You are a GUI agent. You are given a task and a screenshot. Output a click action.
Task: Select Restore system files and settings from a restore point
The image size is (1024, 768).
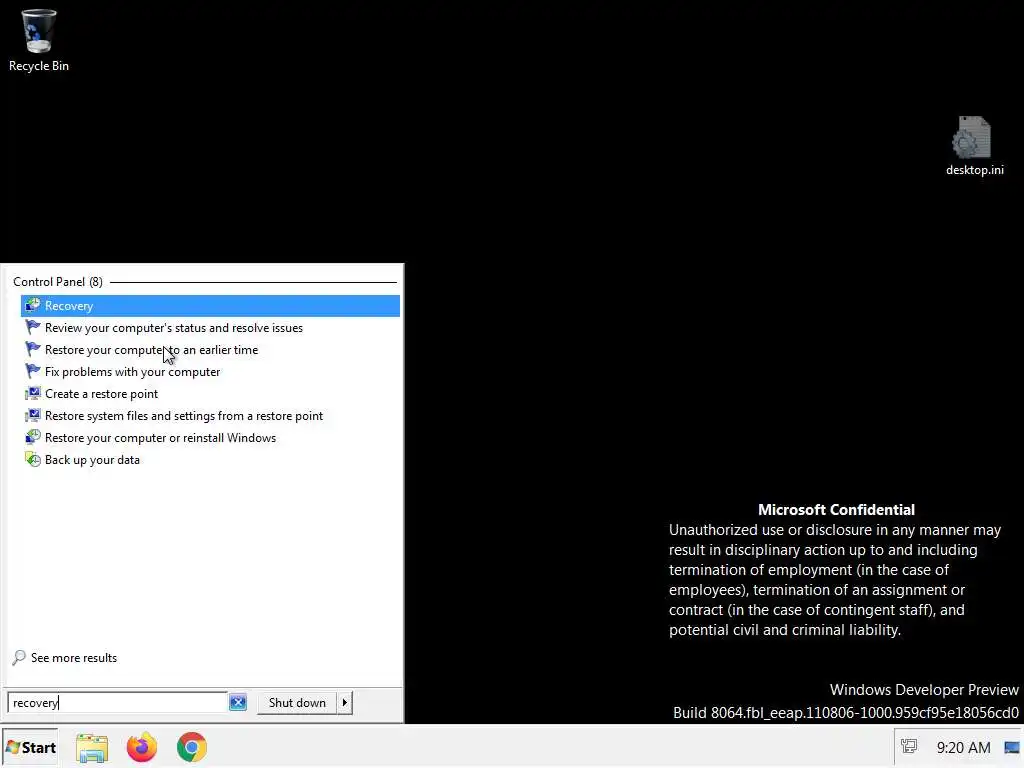210,416
